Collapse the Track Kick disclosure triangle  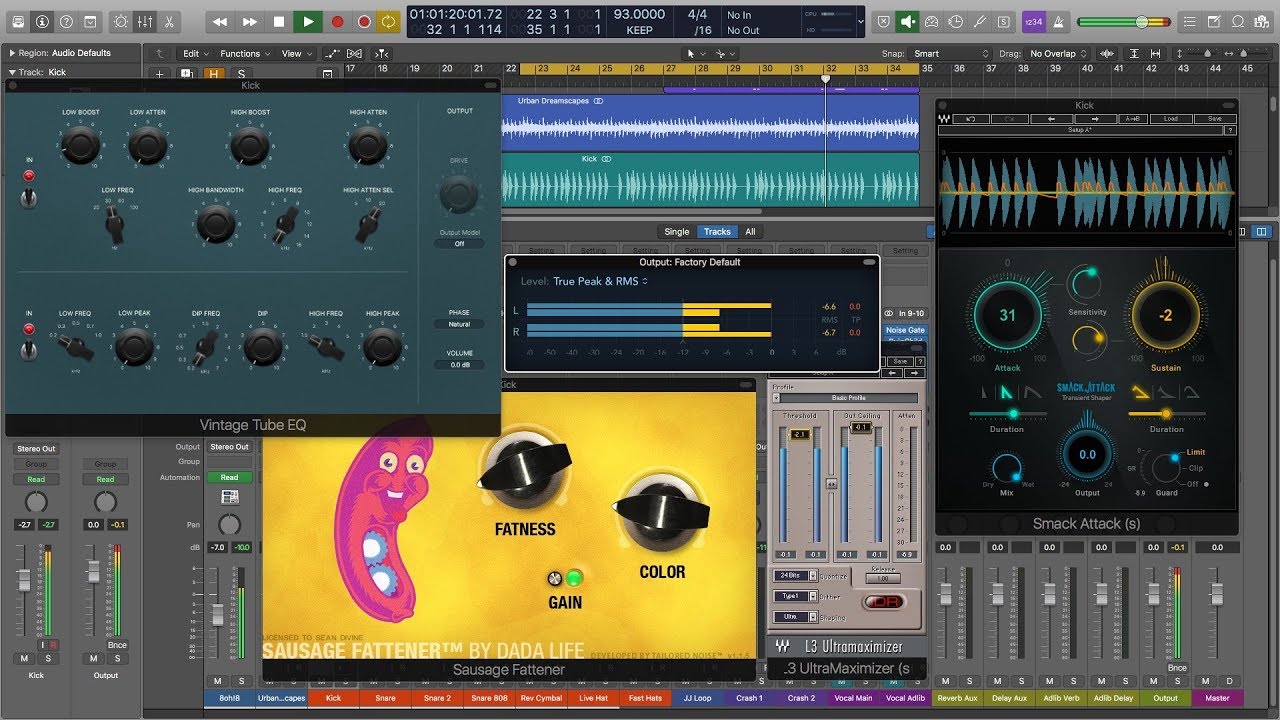(x=12, y=72)
